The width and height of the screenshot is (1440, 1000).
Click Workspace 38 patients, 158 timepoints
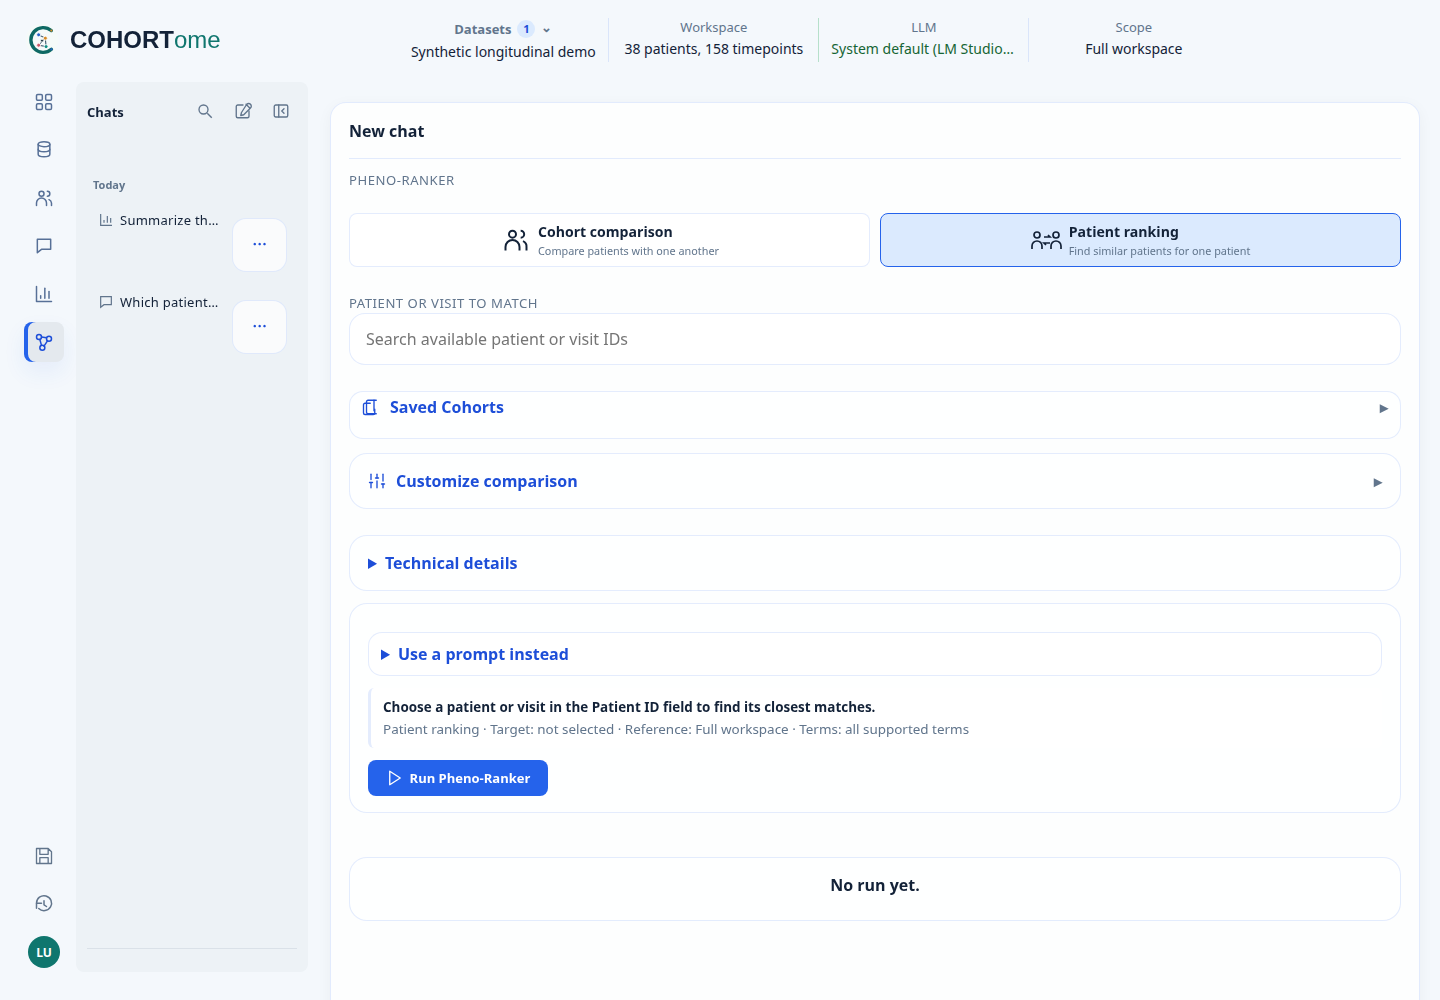(714, 49)
